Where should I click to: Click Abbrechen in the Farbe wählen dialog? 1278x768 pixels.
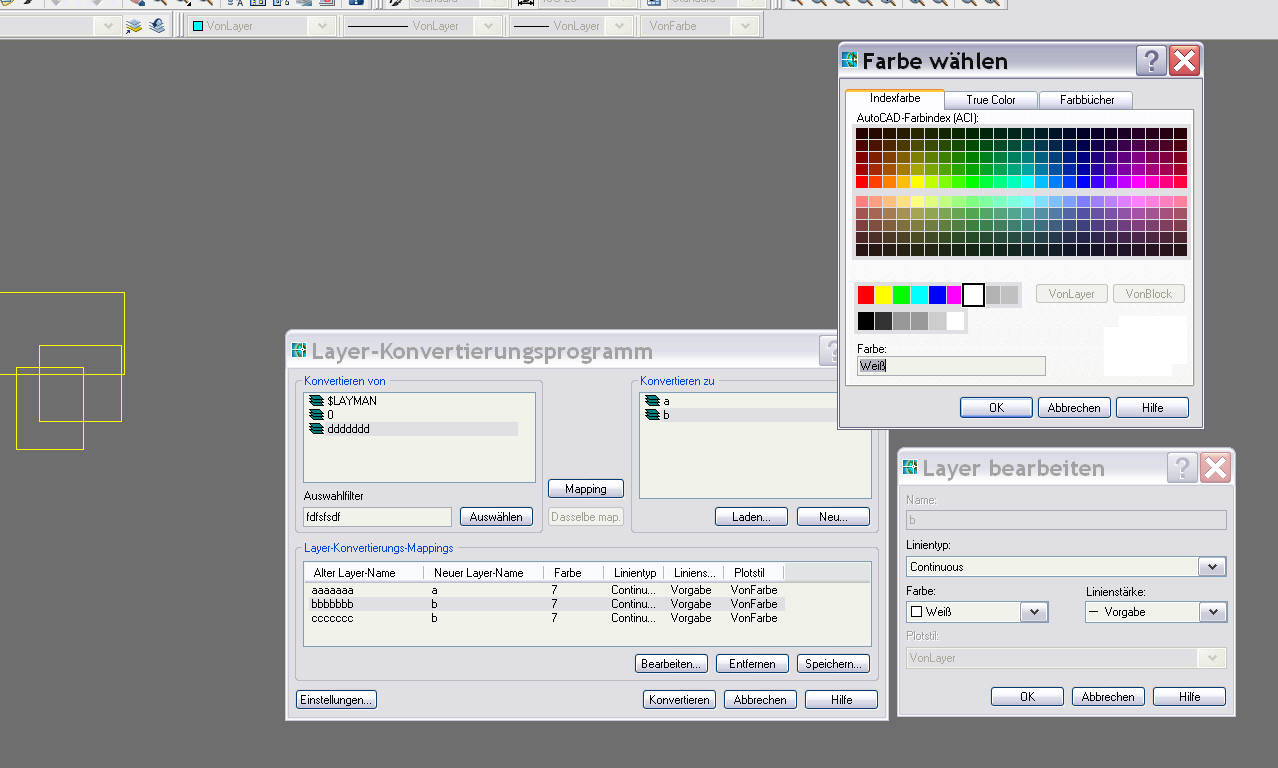[x=1074, y=408]
